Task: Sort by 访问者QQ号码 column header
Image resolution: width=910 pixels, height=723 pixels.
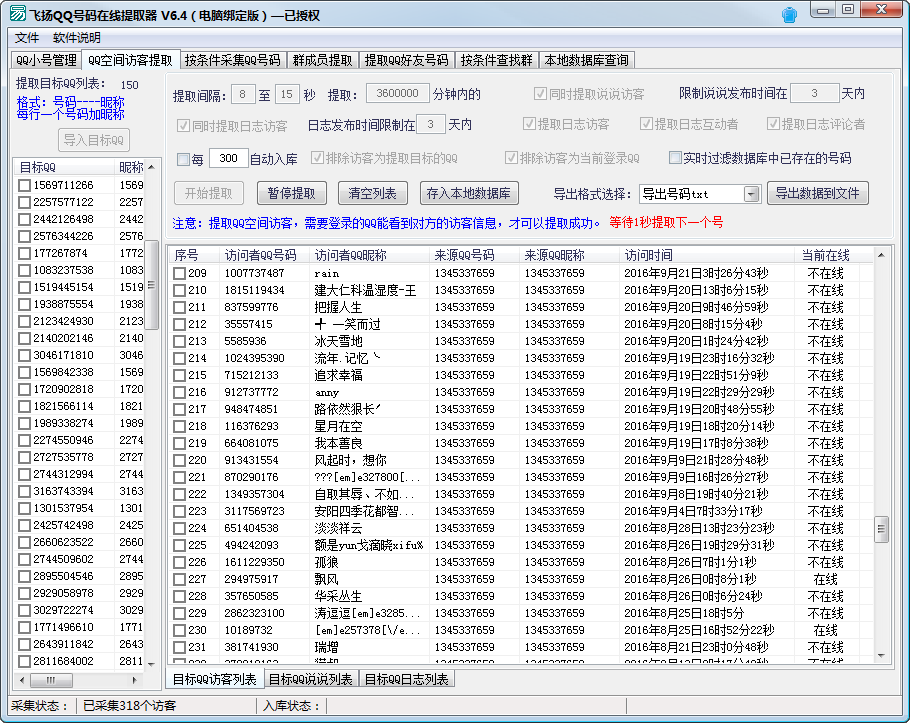Action: click(265, 255)
